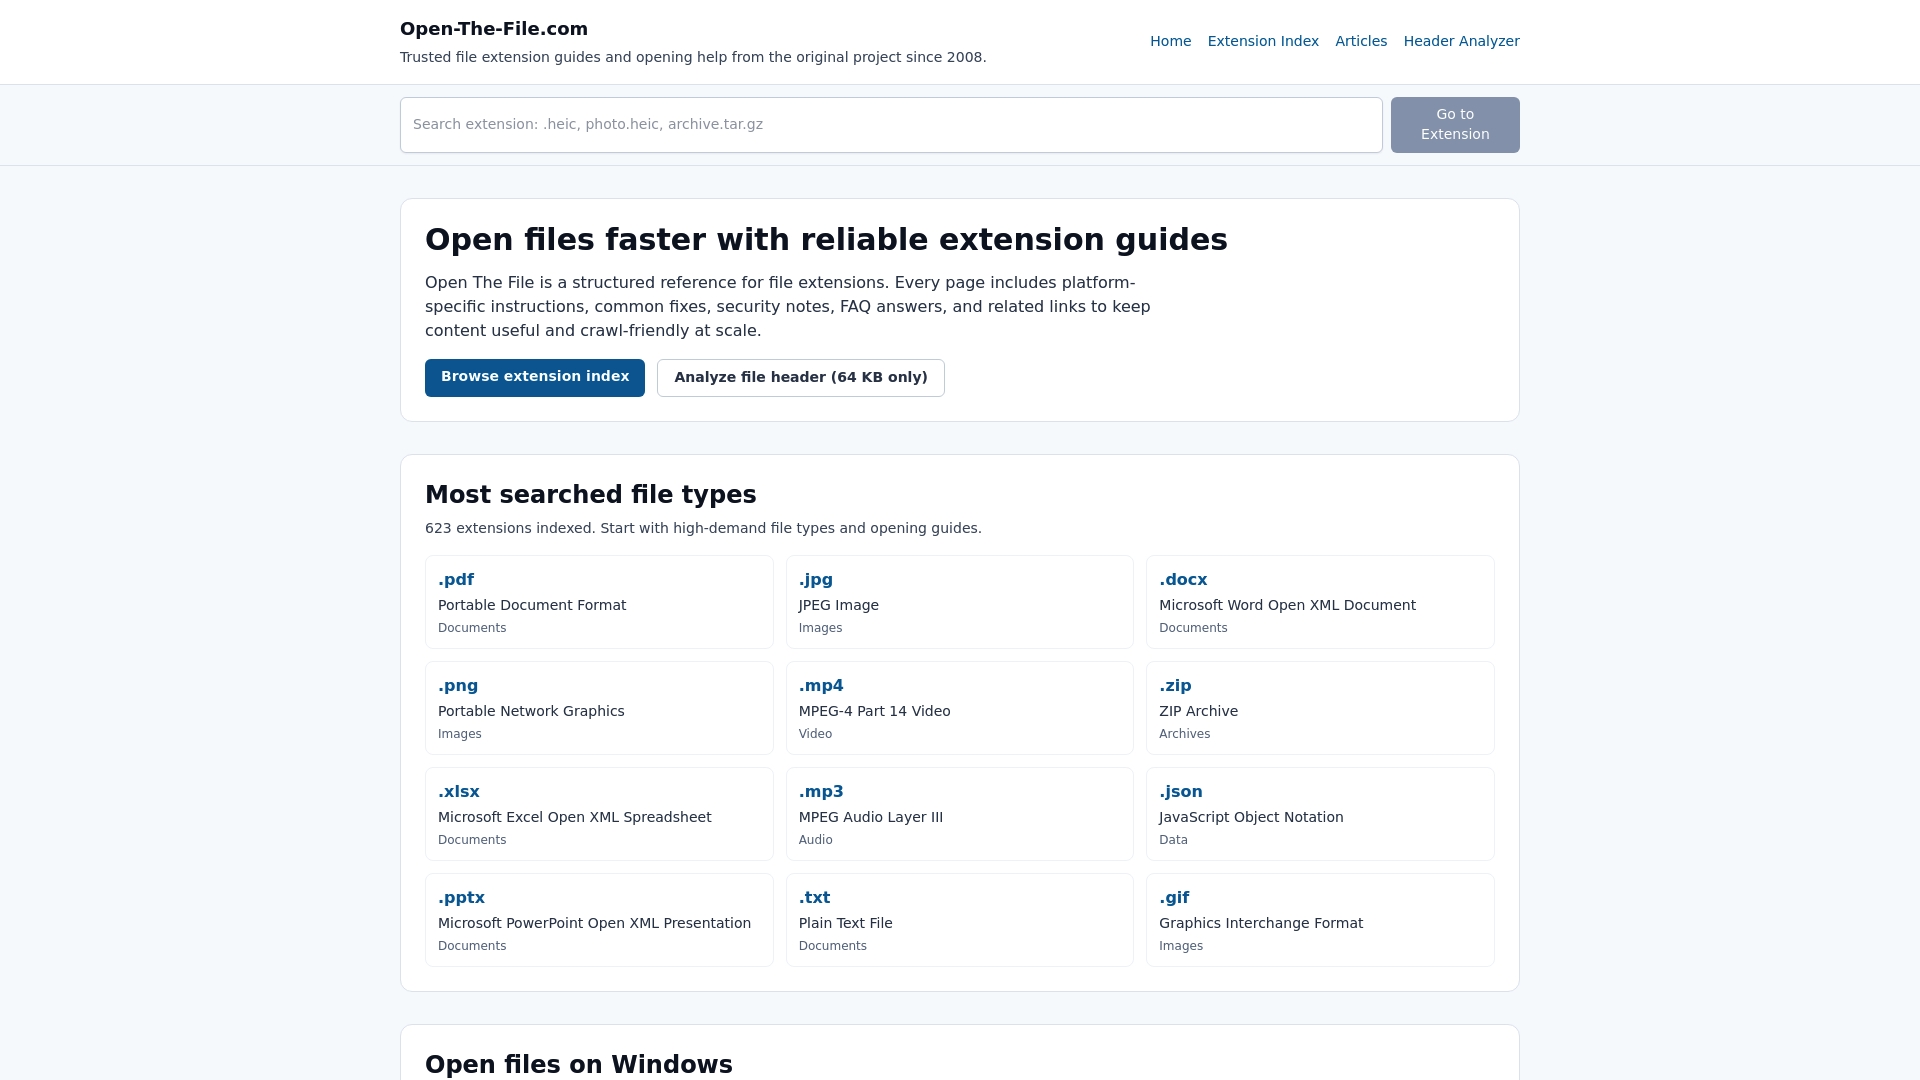Open the .txt Plain Text File guide
The width and height of the screenshot is (1920, 1080).
point(814,898)
